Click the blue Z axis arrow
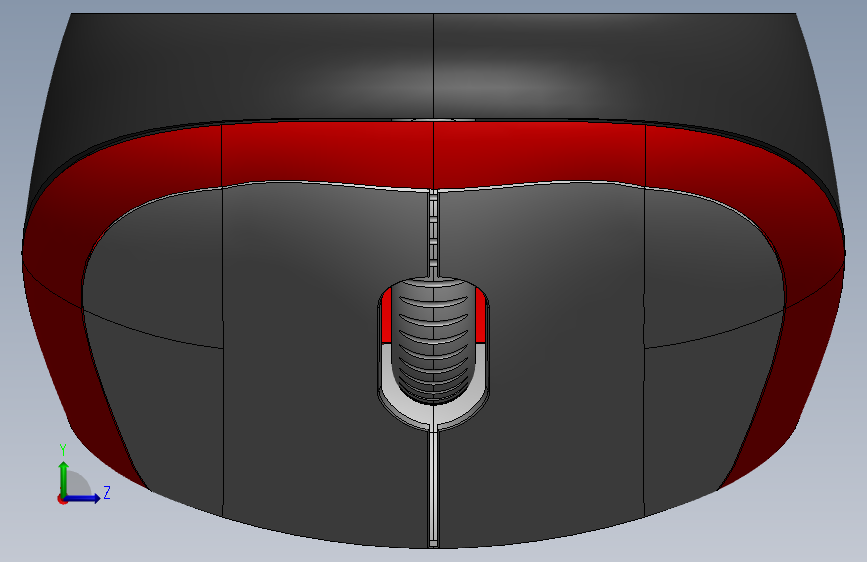This screenshot has height=562, width=867. click(83, 498)
